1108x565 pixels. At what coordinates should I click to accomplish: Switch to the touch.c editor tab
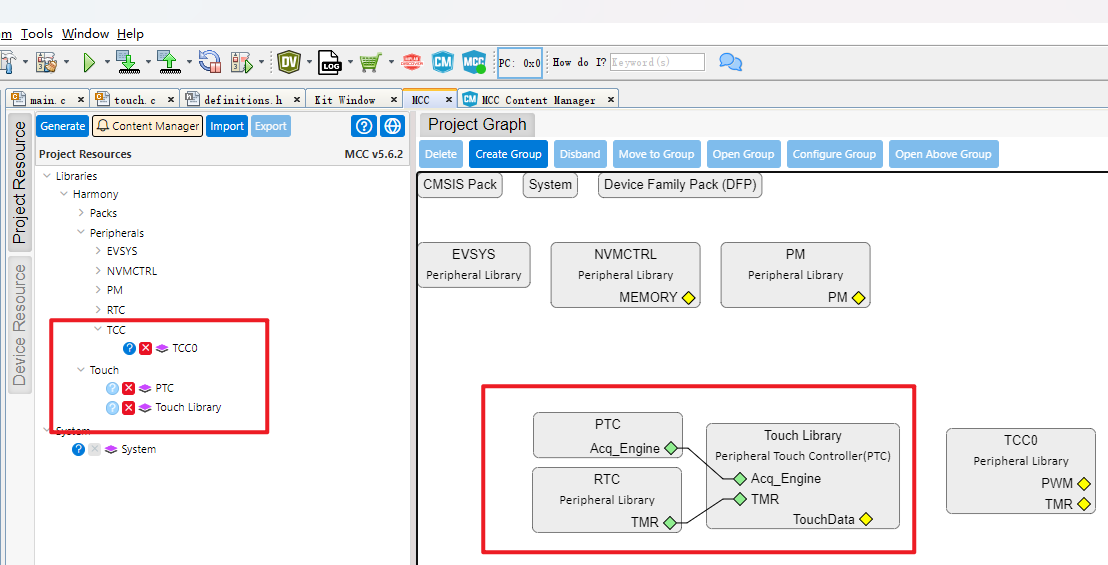point(134,100)
